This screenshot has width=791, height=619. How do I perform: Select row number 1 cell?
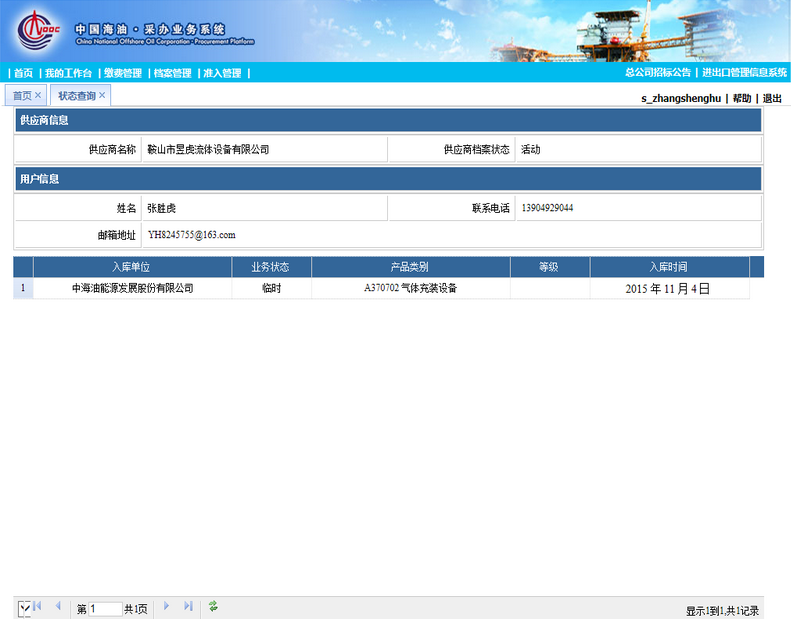click(23, 288)
